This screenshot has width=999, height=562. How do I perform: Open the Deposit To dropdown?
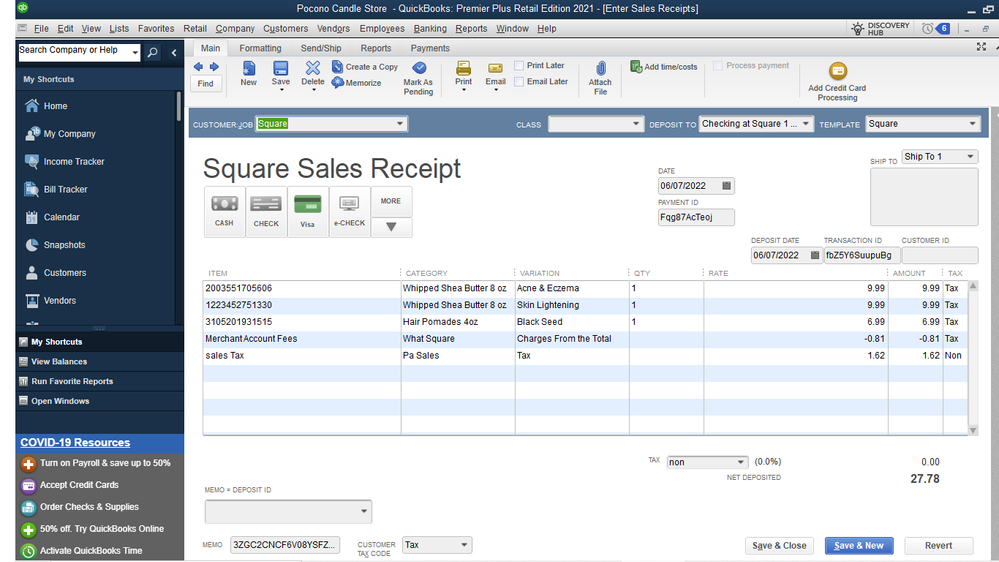(806, 124)
